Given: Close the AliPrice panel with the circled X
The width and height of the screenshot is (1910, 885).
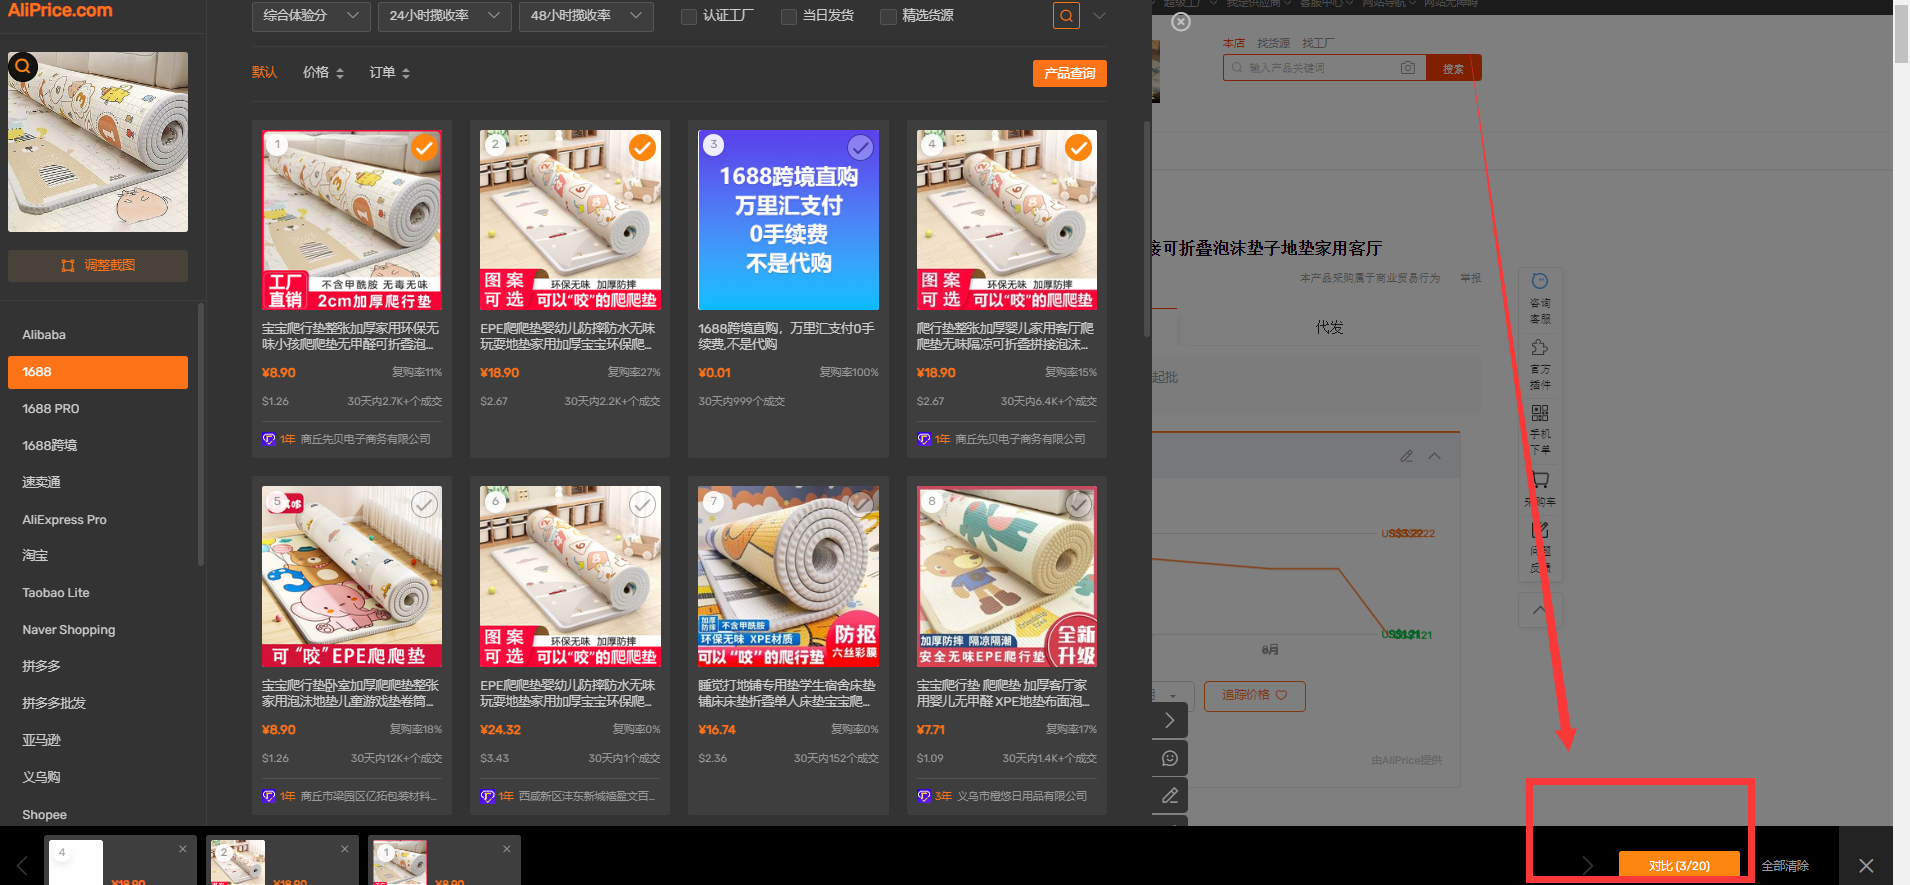Looking at the screenshot, I should coord(1181,22).
